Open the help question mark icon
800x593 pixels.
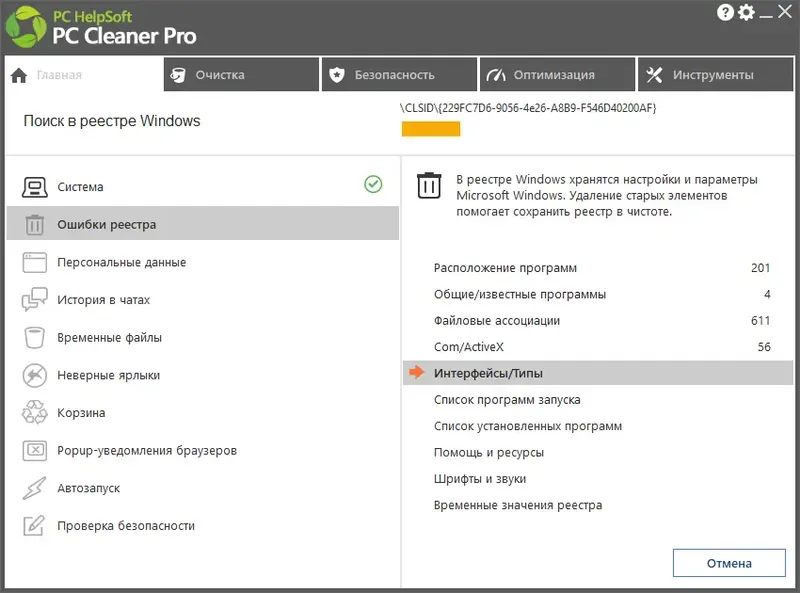point(725,12)
